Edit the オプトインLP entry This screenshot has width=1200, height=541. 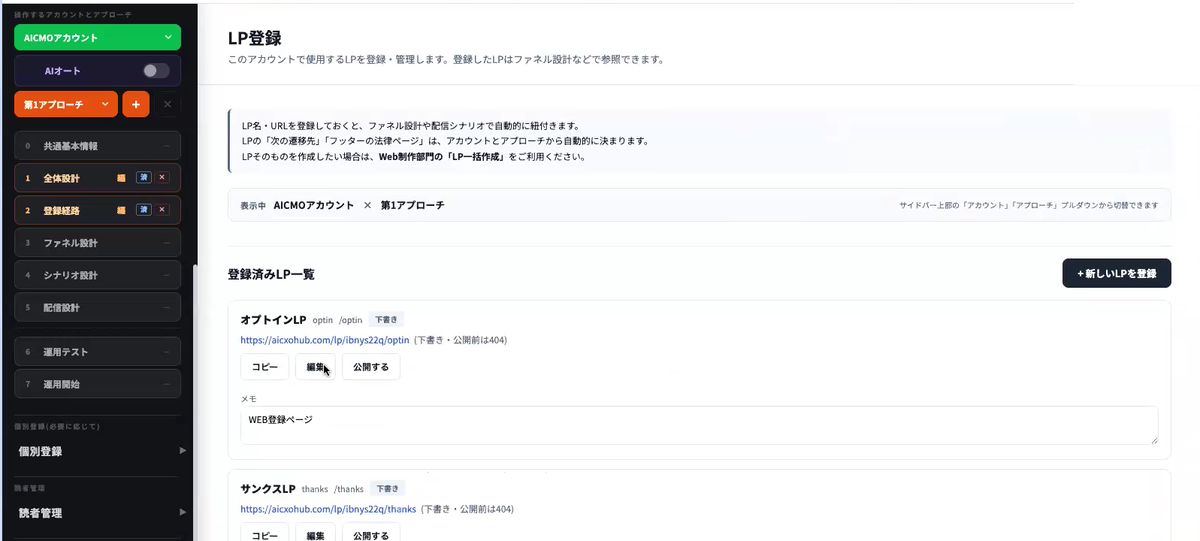[316, 367]
